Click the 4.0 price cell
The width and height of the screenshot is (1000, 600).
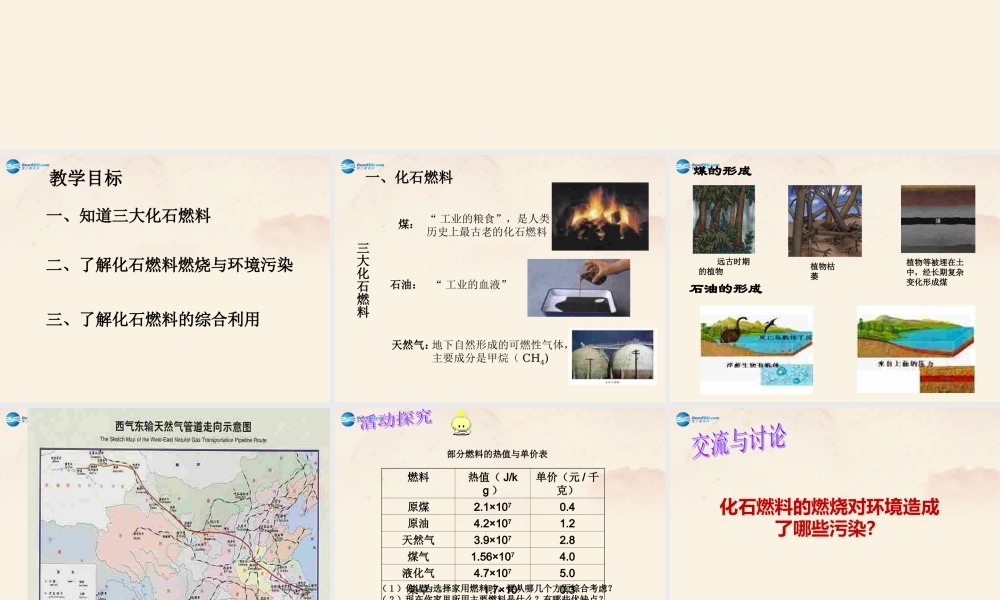567,557
